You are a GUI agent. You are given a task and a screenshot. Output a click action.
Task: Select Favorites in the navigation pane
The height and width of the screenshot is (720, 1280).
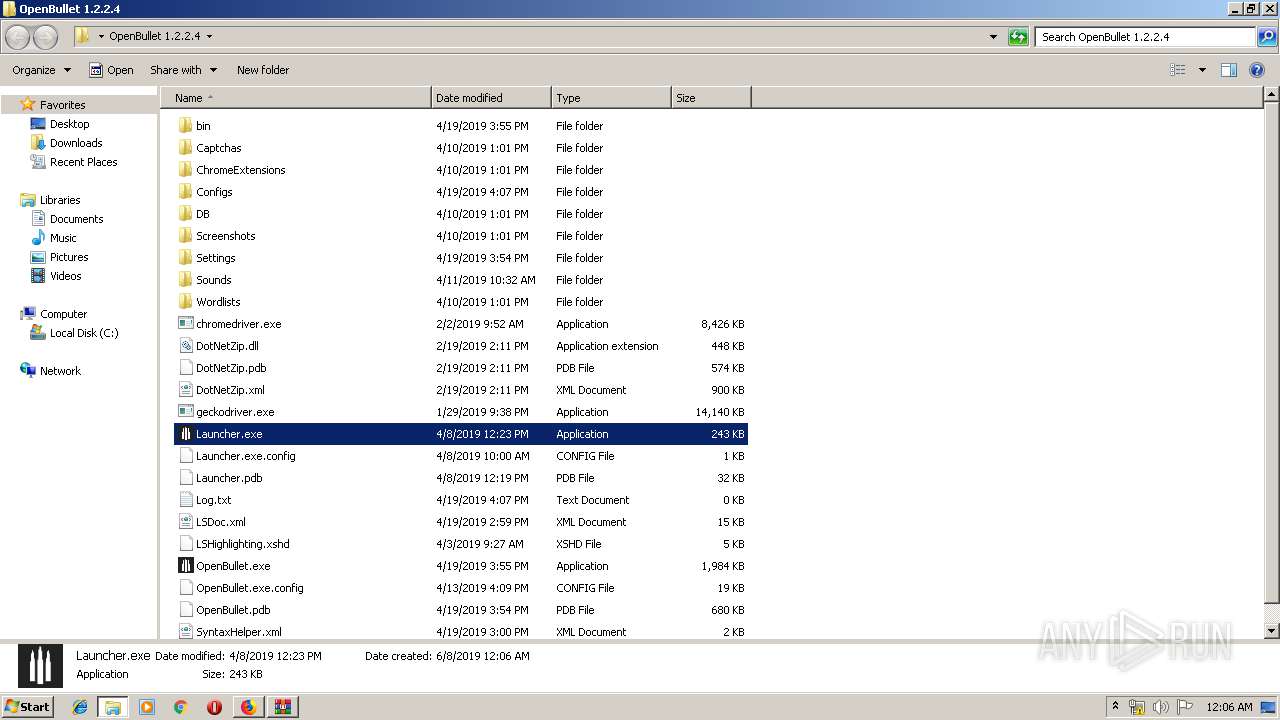click(62, 105)
